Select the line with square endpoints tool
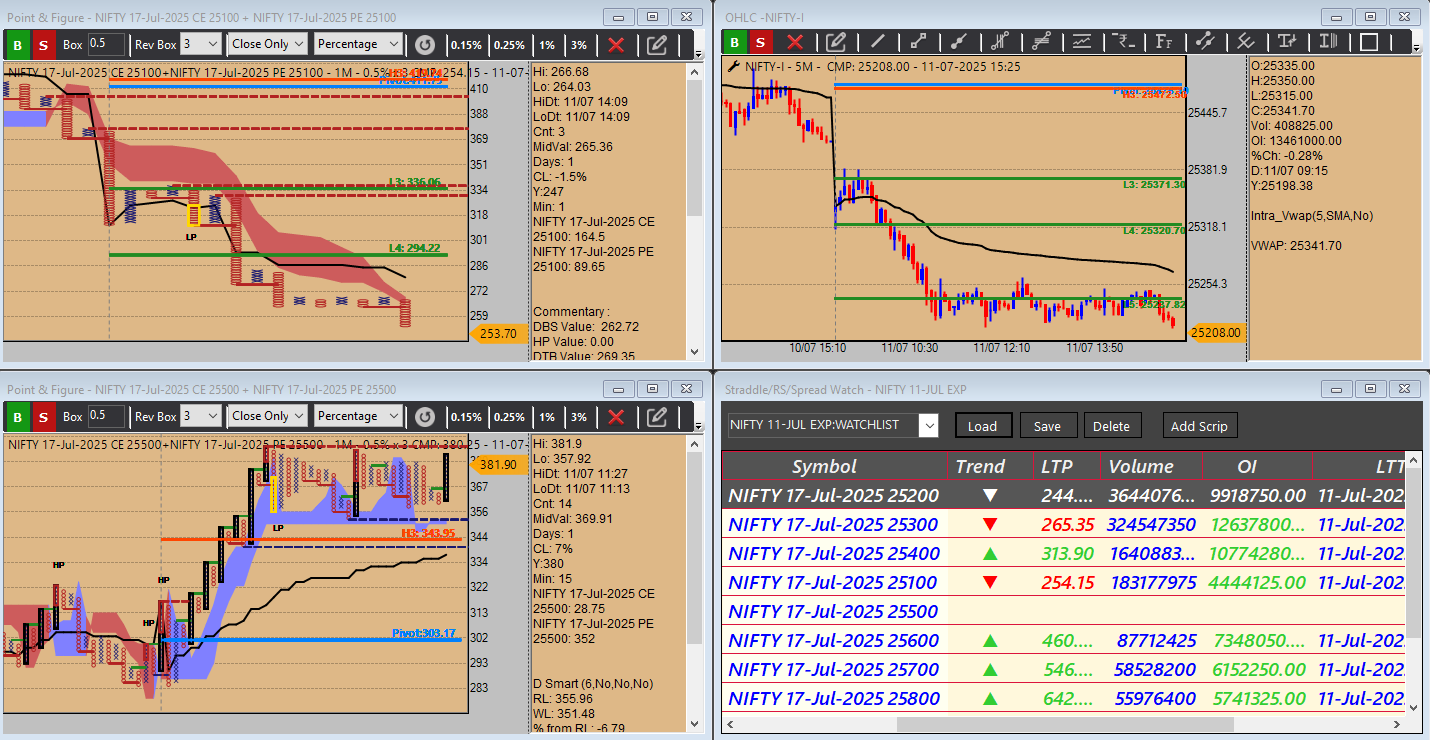Image resolution: width=1430 pixels, height=740 pixels. pyautogui.click(x=918, y=42)
